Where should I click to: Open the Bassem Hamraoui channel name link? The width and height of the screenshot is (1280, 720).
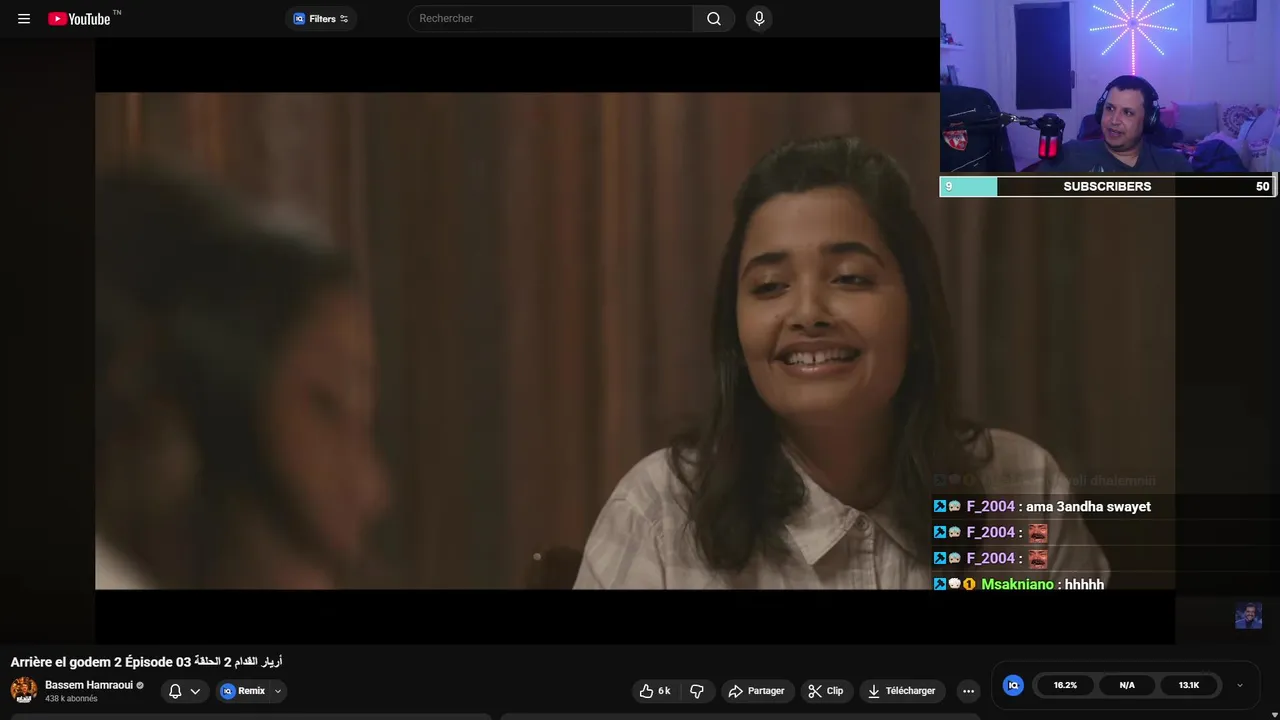(89, 685)
